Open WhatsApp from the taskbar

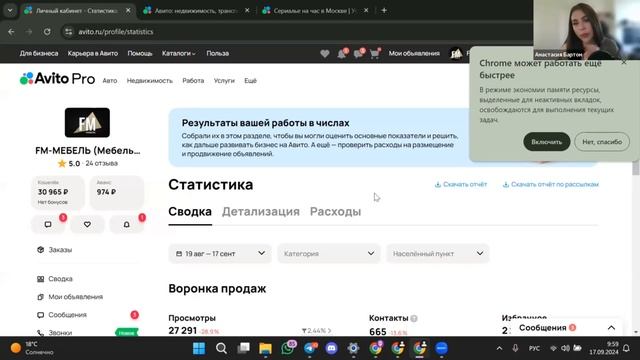pos(287,348)
